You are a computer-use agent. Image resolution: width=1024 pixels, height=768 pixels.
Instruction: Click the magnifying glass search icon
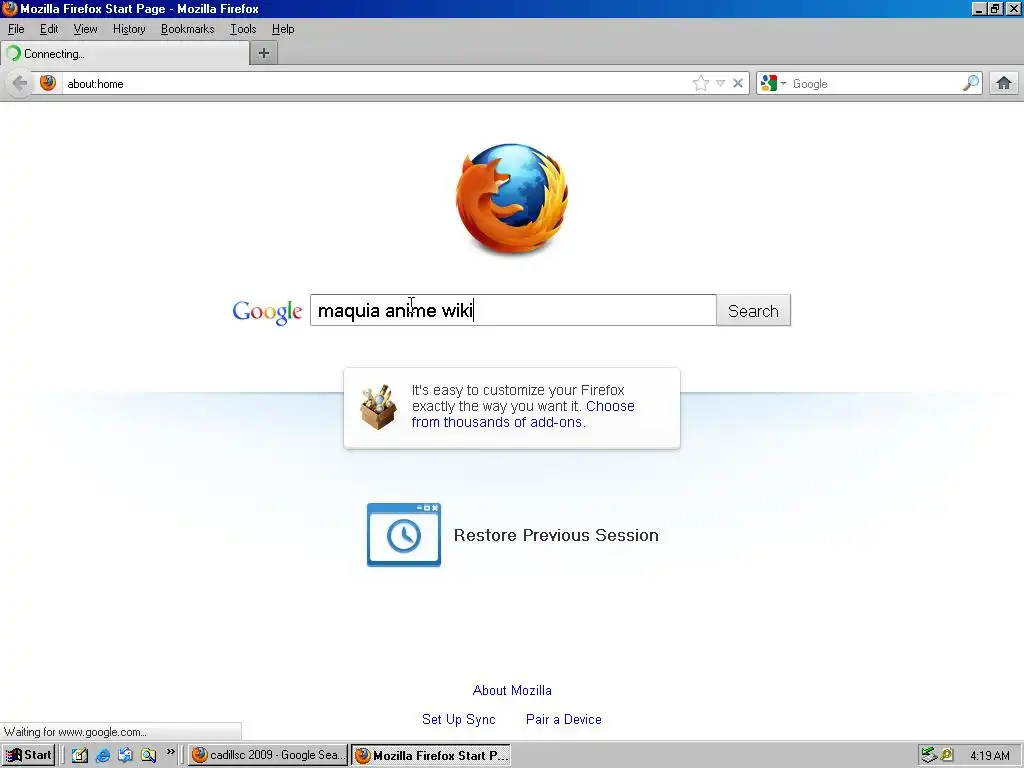(971, 84)
